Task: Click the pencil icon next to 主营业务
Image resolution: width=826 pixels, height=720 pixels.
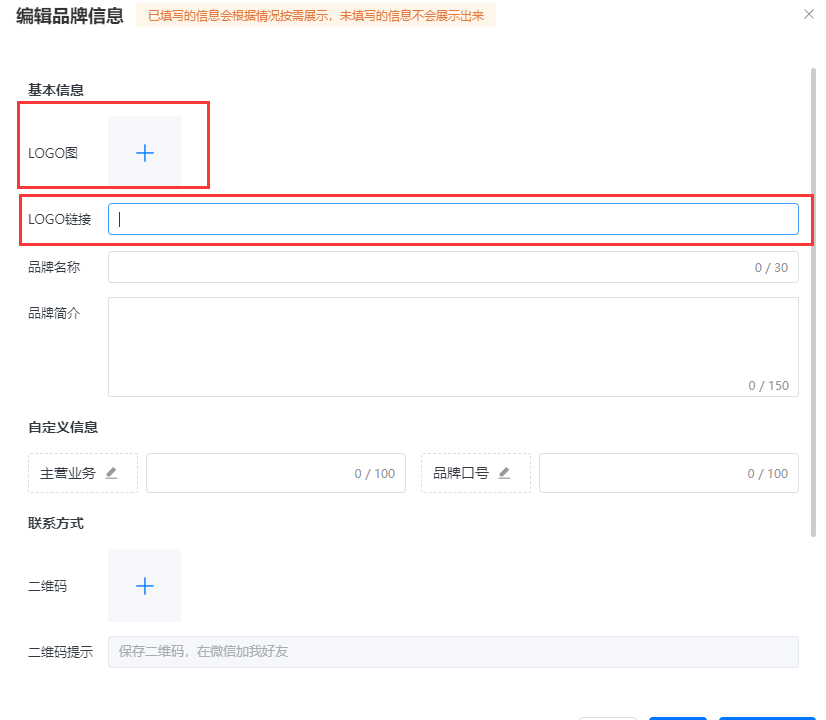Action: (111, 473)
